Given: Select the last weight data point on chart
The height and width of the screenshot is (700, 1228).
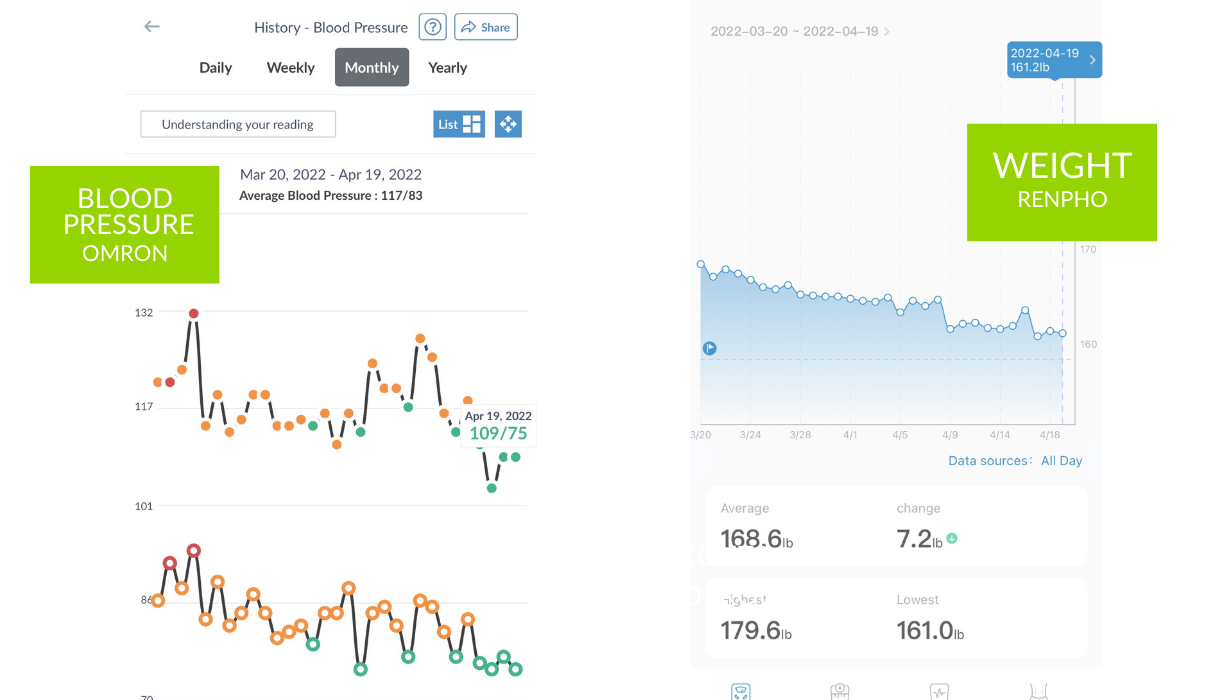Looking at the screenshot, I should click(x=1062, y=333).
